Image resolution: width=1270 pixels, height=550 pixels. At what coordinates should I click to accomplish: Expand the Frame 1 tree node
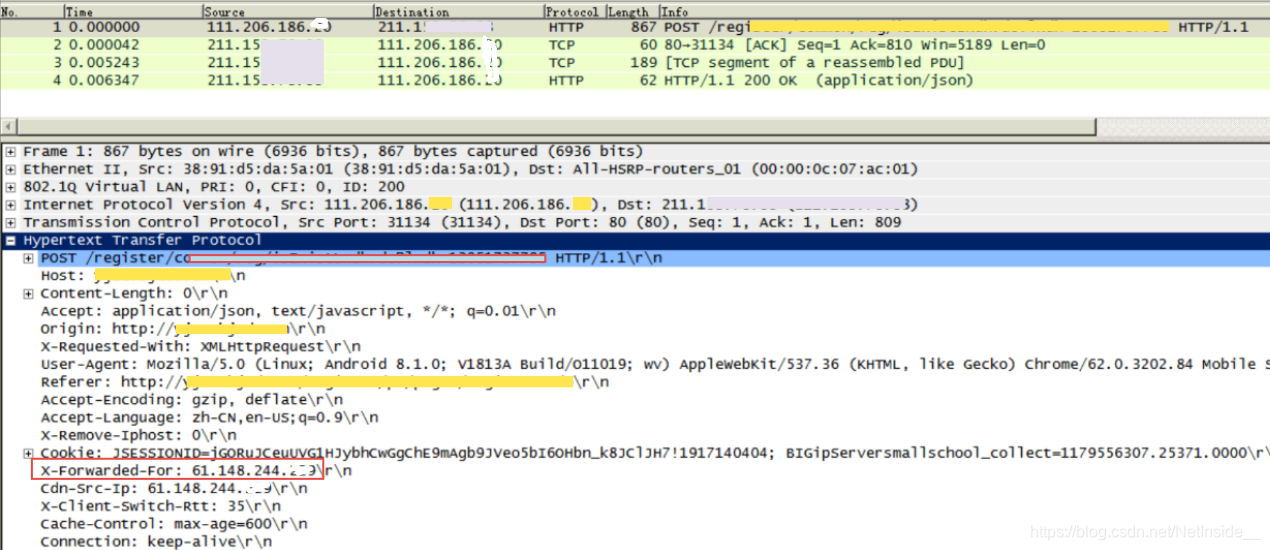[10, 152]
